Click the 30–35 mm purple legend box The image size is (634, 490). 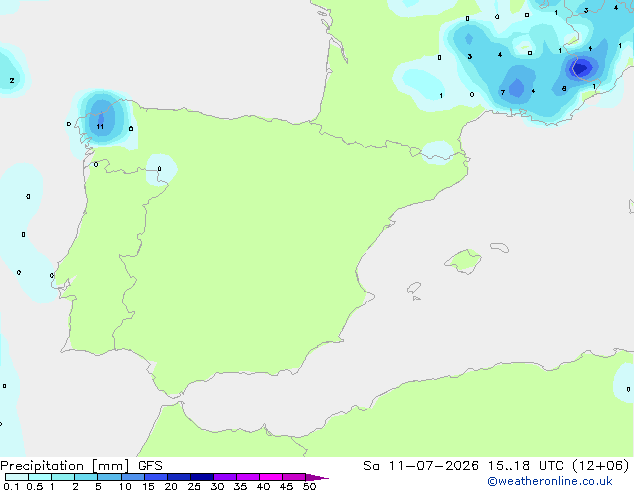pyautogui.click(x=225, y=477)
